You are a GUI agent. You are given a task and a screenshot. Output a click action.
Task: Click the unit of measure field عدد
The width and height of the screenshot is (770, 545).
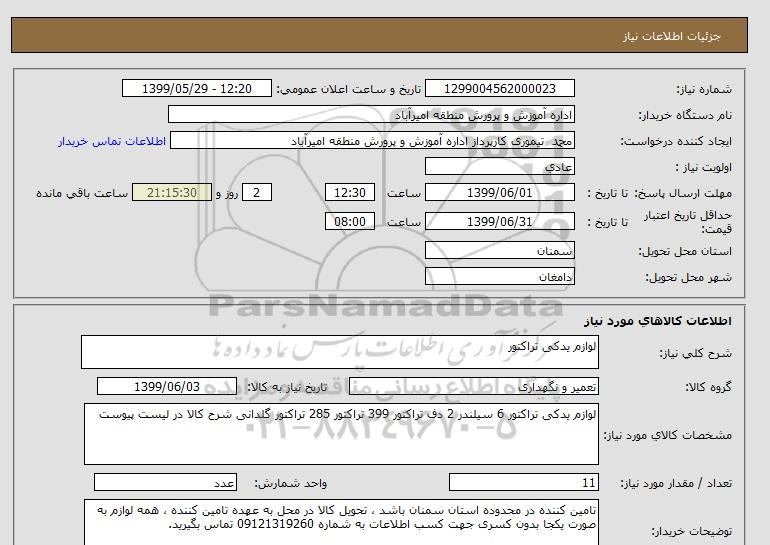(165, 482)
